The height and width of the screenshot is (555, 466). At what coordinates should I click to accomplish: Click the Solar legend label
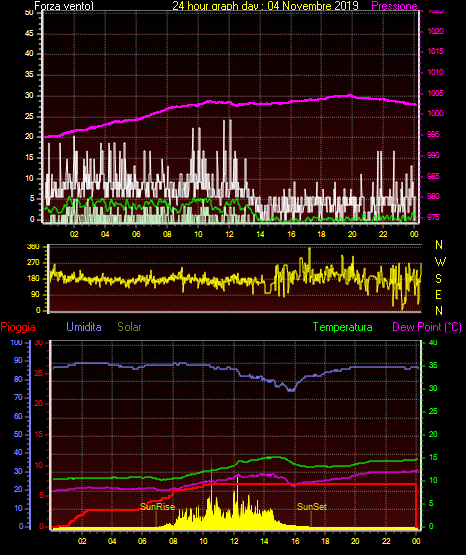pyautogui.click(x=130, y=327)
